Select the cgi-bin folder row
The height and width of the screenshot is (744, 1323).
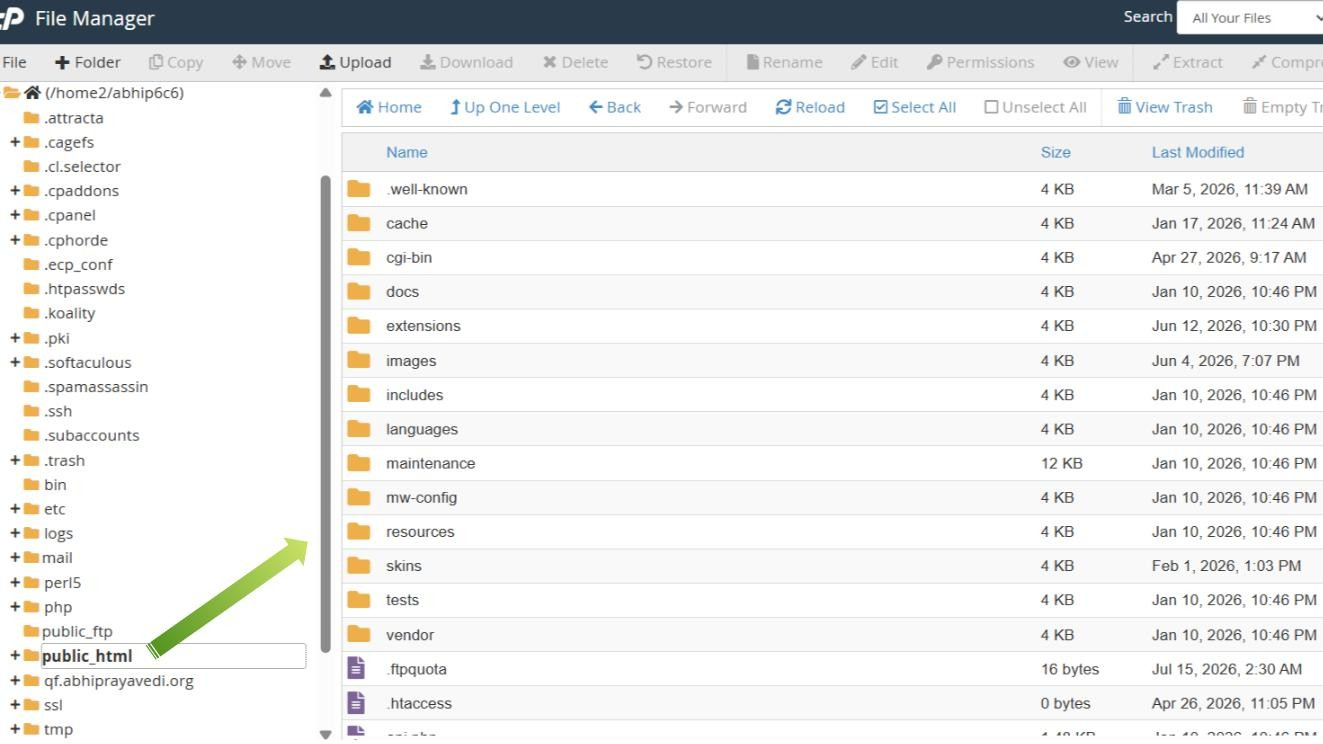tap(832, 257)
